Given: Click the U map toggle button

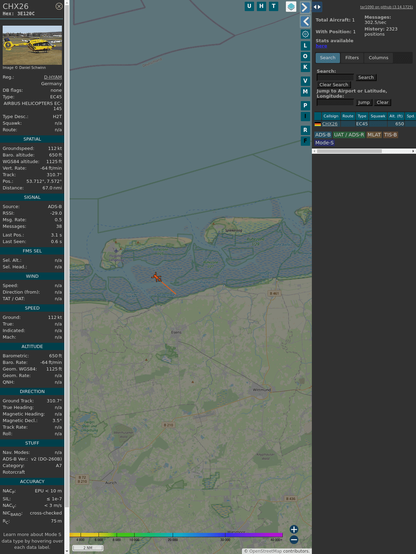Looking at the screenshot, I should pyautogui.click(x=249, y=6).
